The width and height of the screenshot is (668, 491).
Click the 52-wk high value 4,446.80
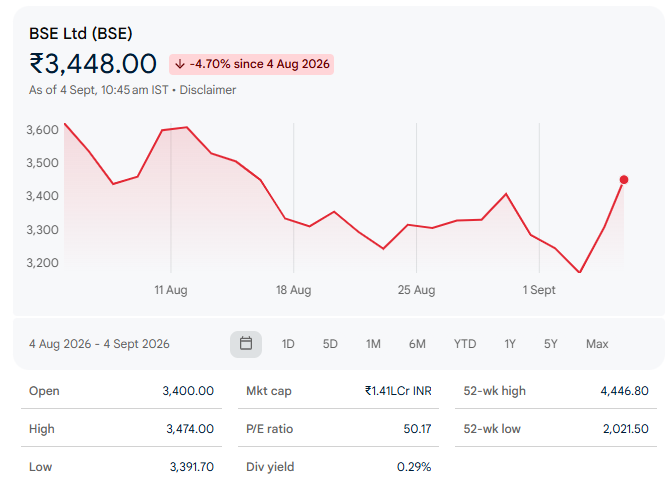[625, 391]
